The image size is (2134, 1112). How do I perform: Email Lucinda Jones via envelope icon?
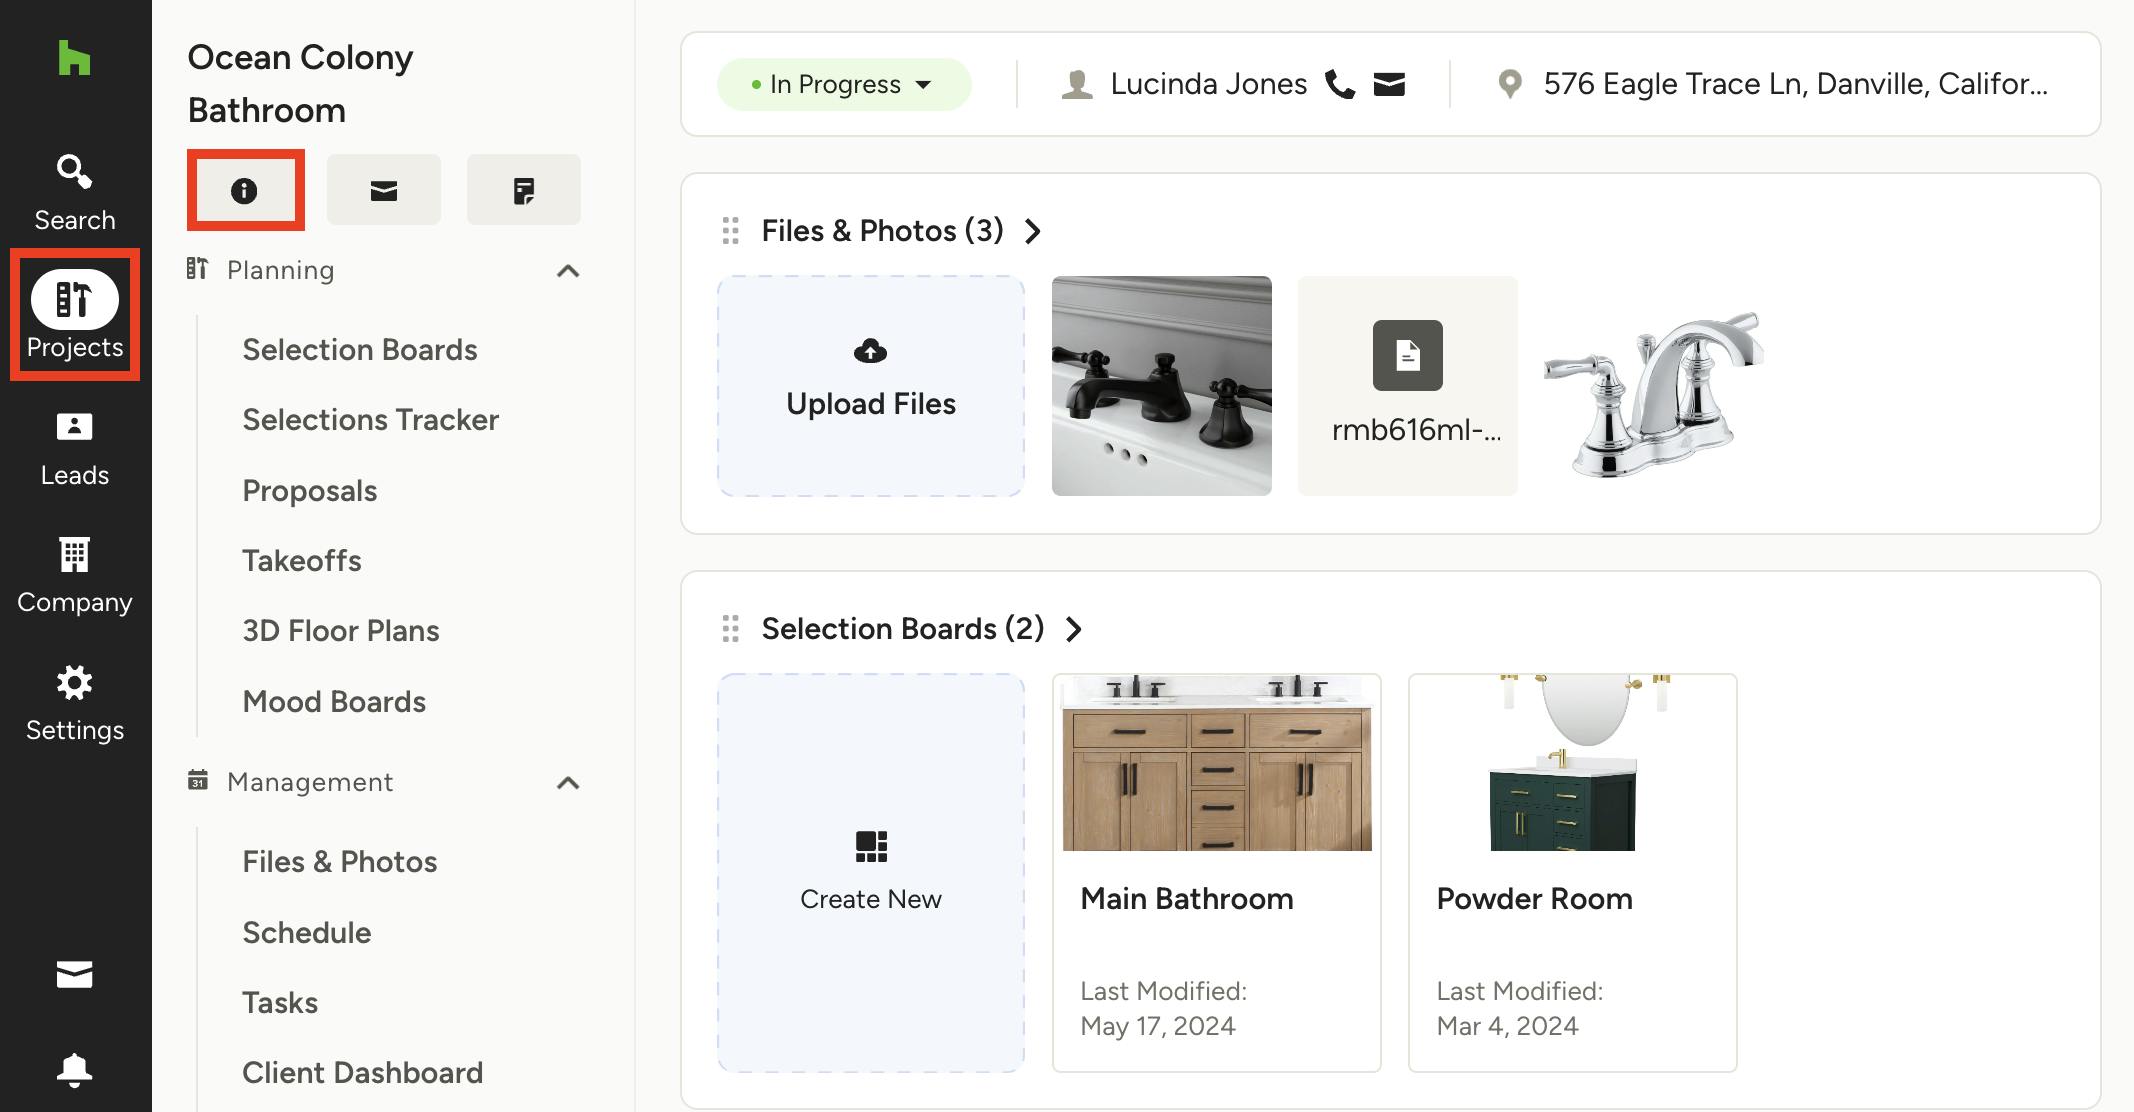(1390, 84)
